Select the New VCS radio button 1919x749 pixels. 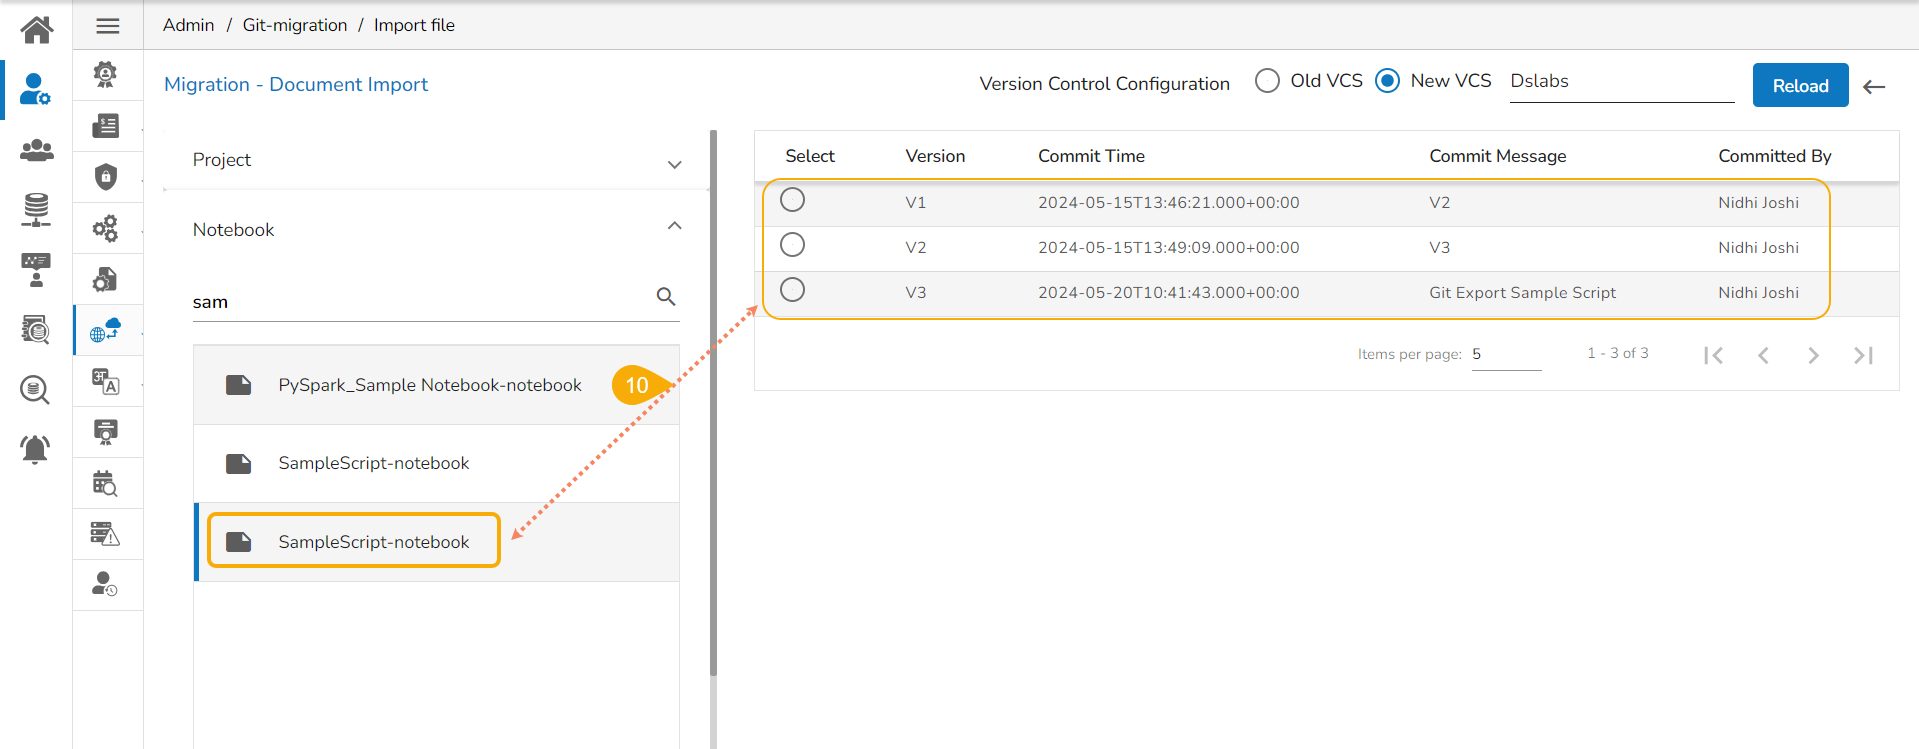[1387, 81]
